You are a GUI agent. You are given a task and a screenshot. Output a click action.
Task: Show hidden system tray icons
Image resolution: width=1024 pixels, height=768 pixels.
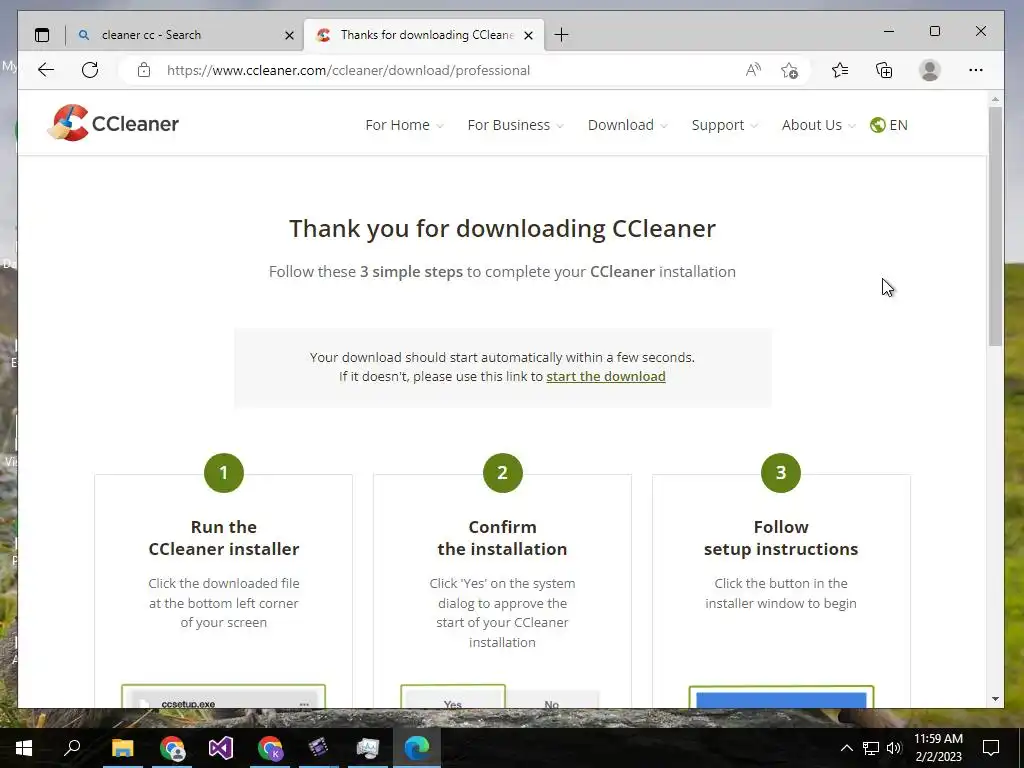coord(846,748)
